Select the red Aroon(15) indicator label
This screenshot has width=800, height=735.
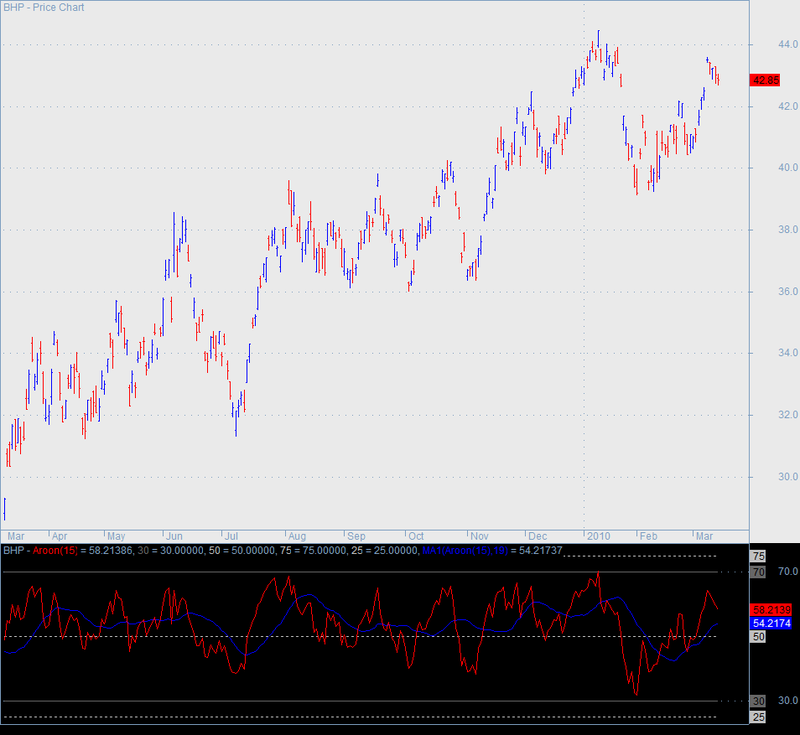coord(56,551)
